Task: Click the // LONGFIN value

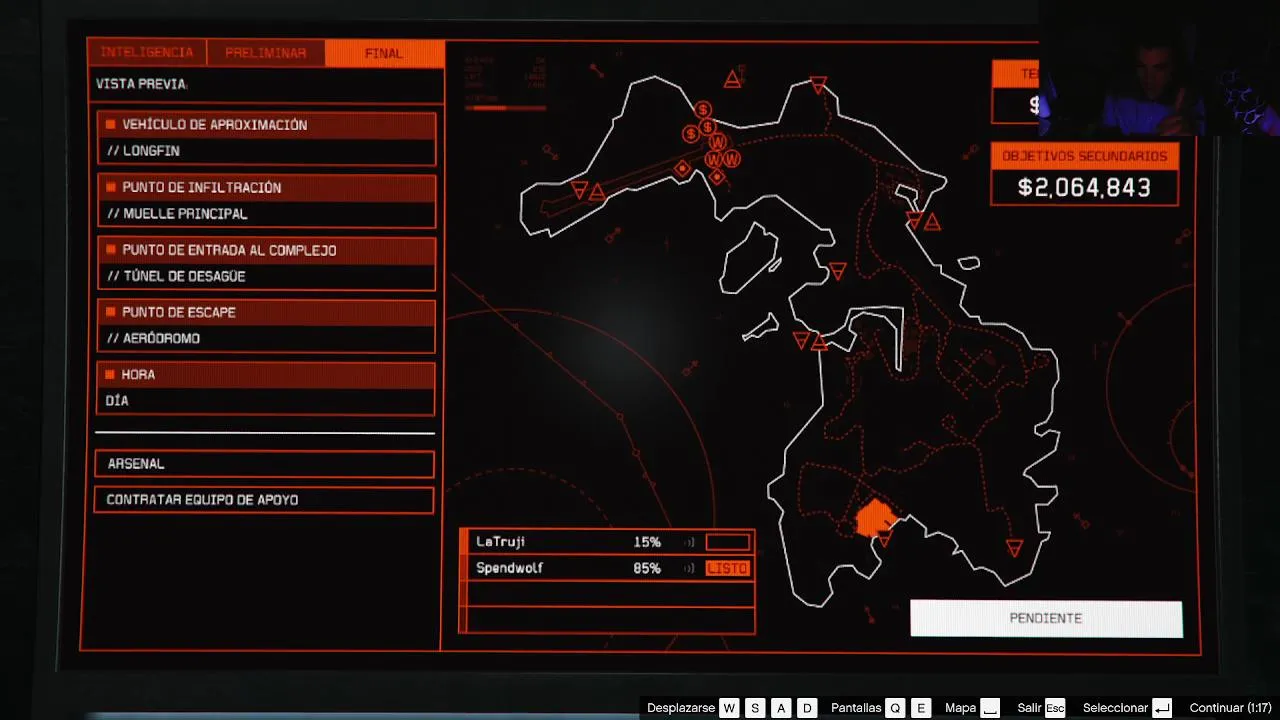Action: click(143, 151)
